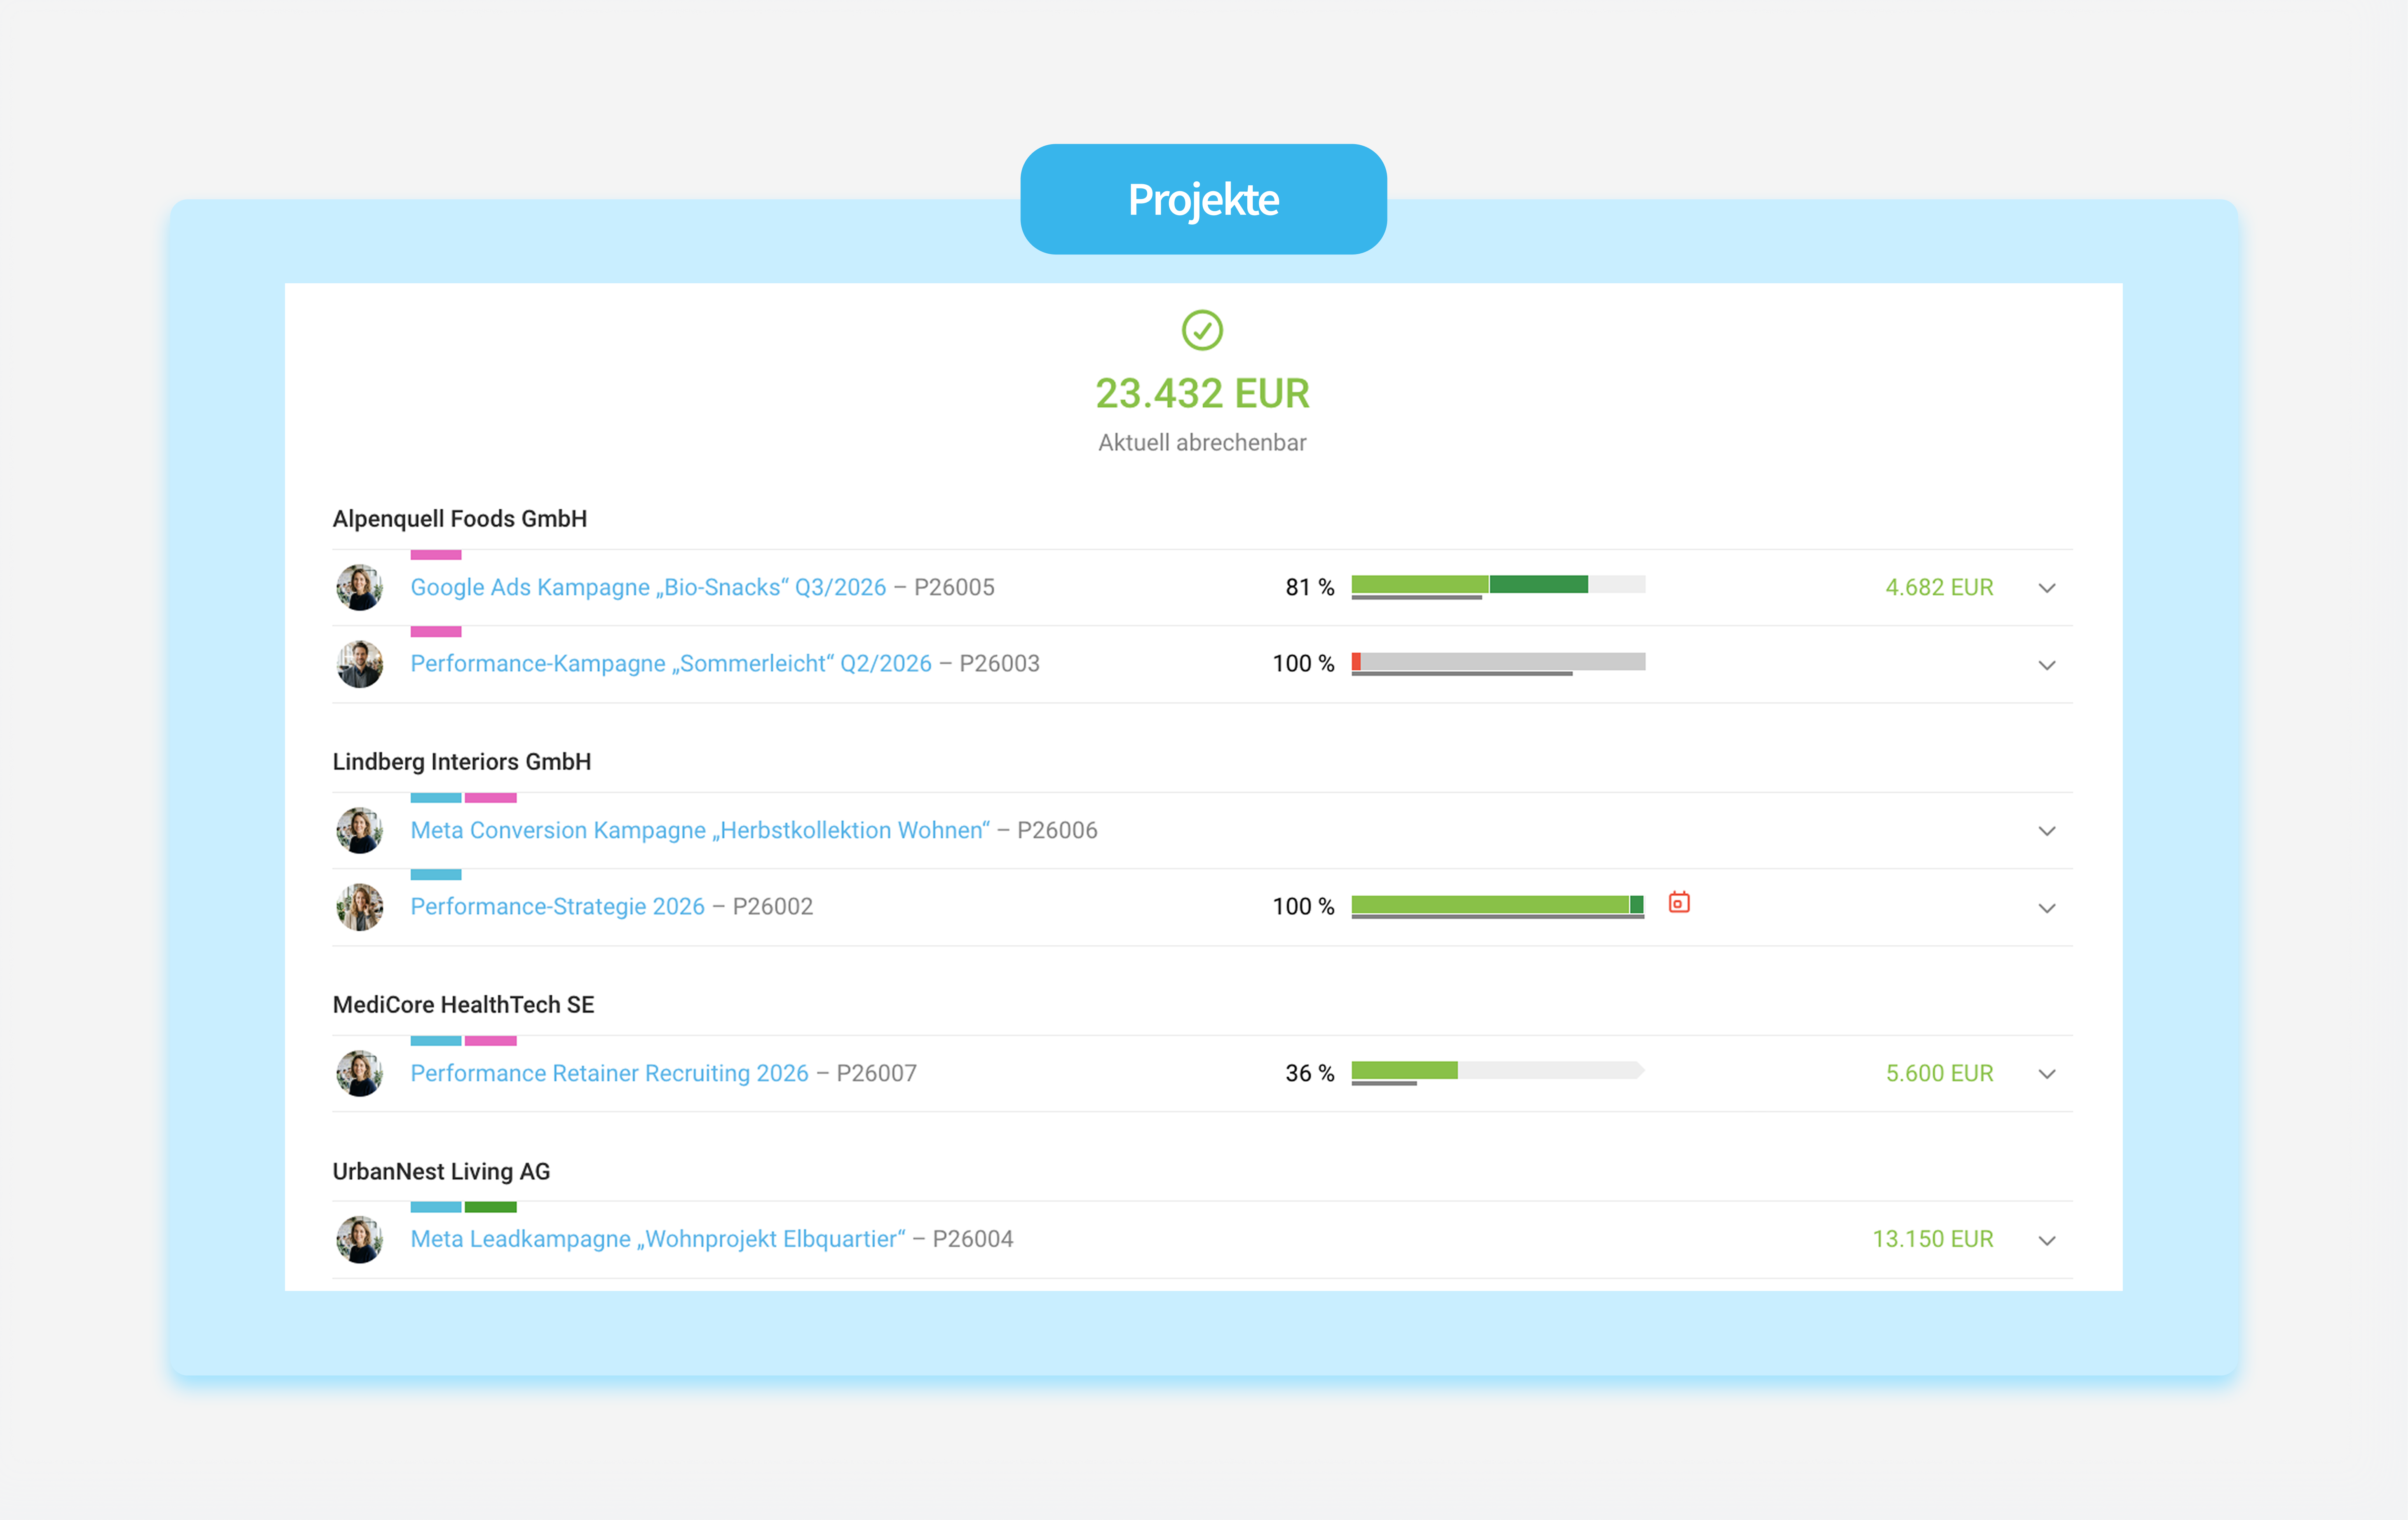Expand the Meta Leadkampagne Wohnprojekt Elbquartier row
The height and width of the screenshot is (1520, 2408).
(2047, 1240)
